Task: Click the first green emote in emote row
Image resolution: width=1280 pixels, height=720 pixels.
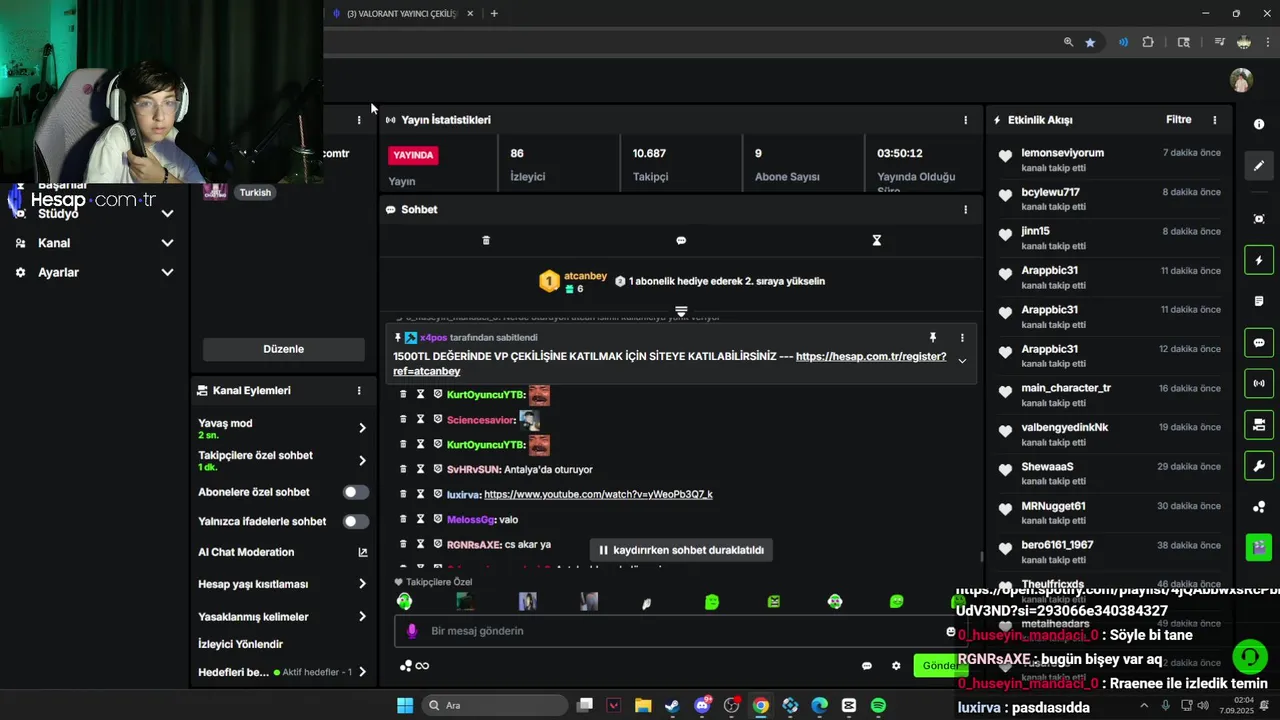Action: tap(404, 601)
